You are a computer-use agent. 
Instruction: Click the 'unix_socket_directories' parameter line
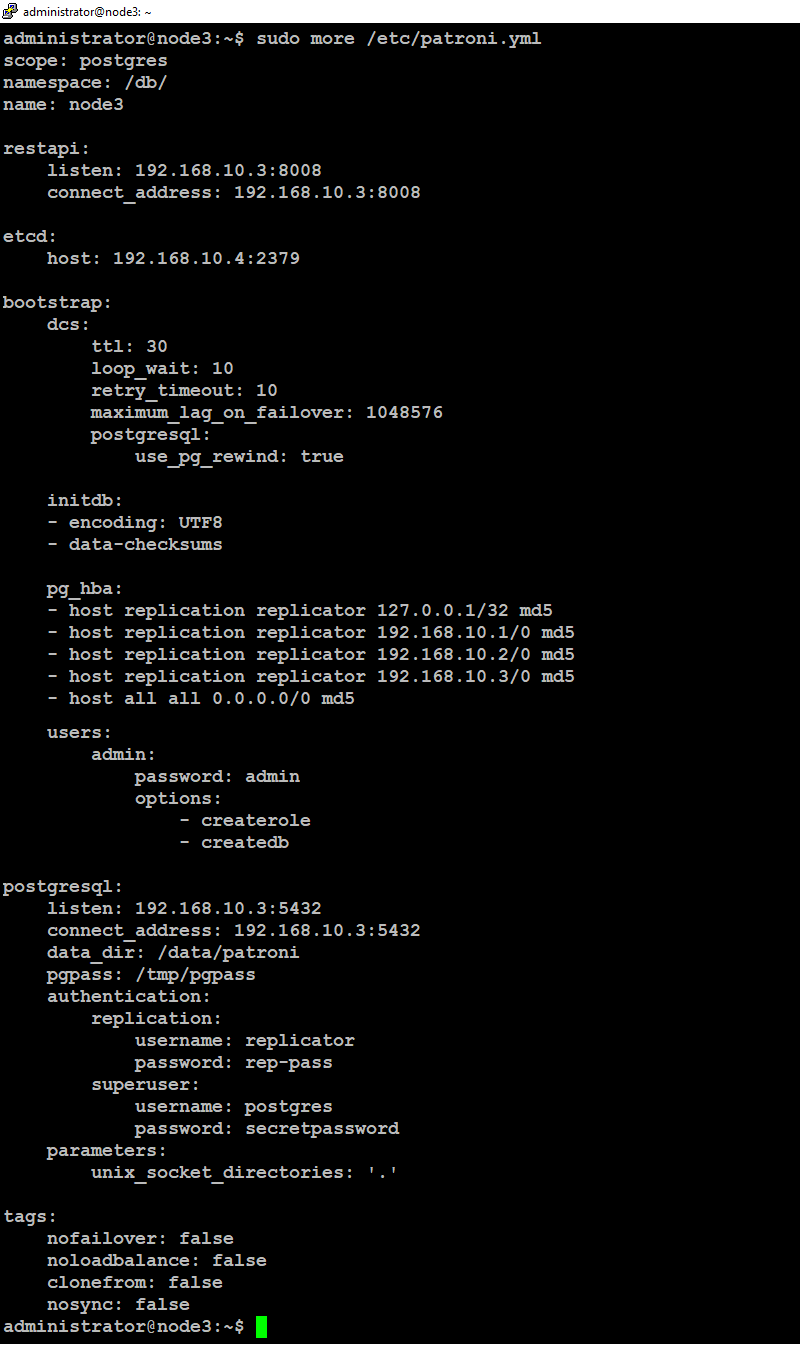[x=245, y=1172]
